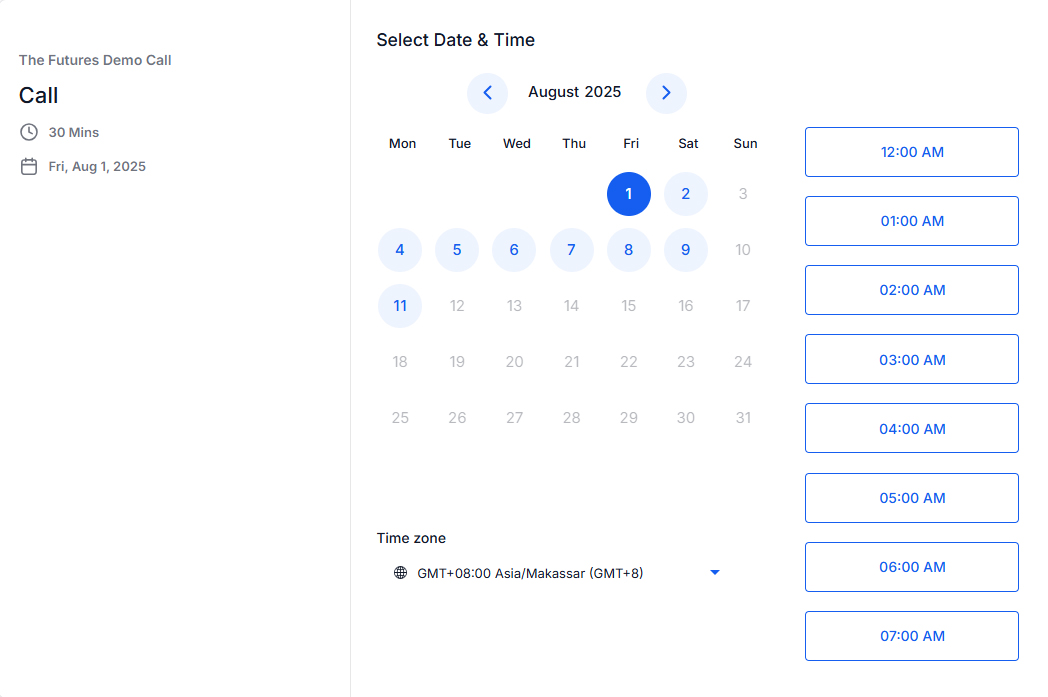Click the globe icon in Time zone
The width and height of the screenshot is (1048, 697).
pyautogui.click(x=400, y=573)
